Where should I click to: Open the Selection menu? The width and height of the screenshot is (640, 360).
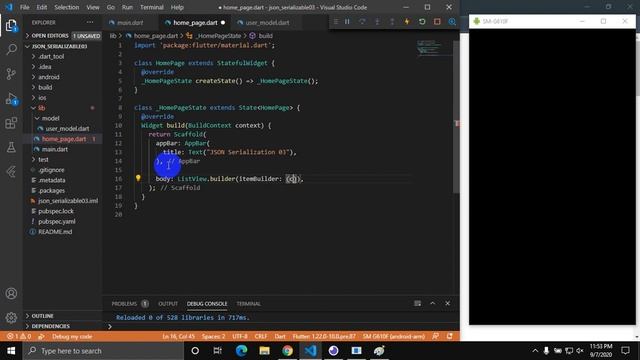pos(67,7)
